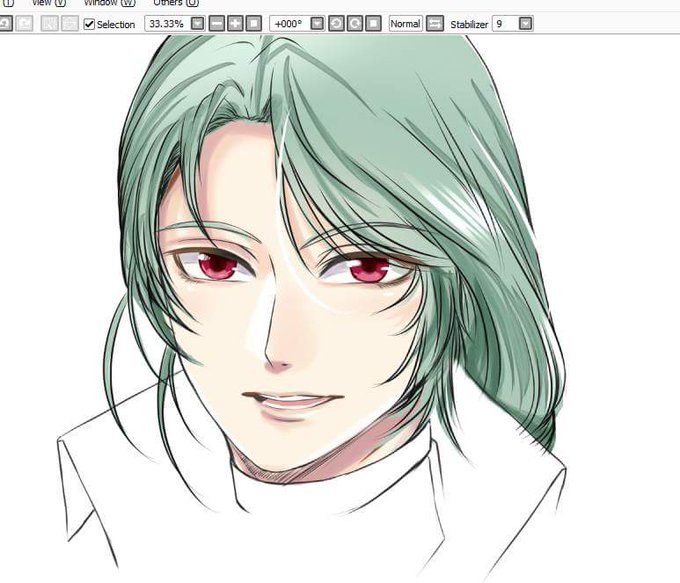Open the zoom percentage dropdown arrow
The width and height of the screenshot is (680, 583).
[x=198, y=23]
